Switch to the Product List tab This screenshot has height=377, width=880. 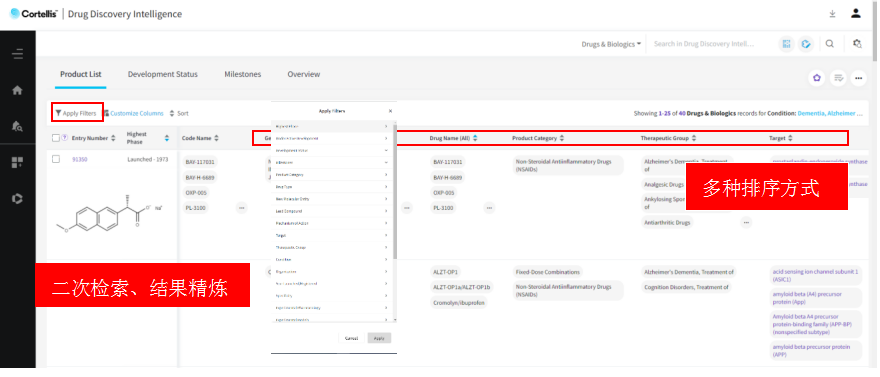click(x=81, y=74)
